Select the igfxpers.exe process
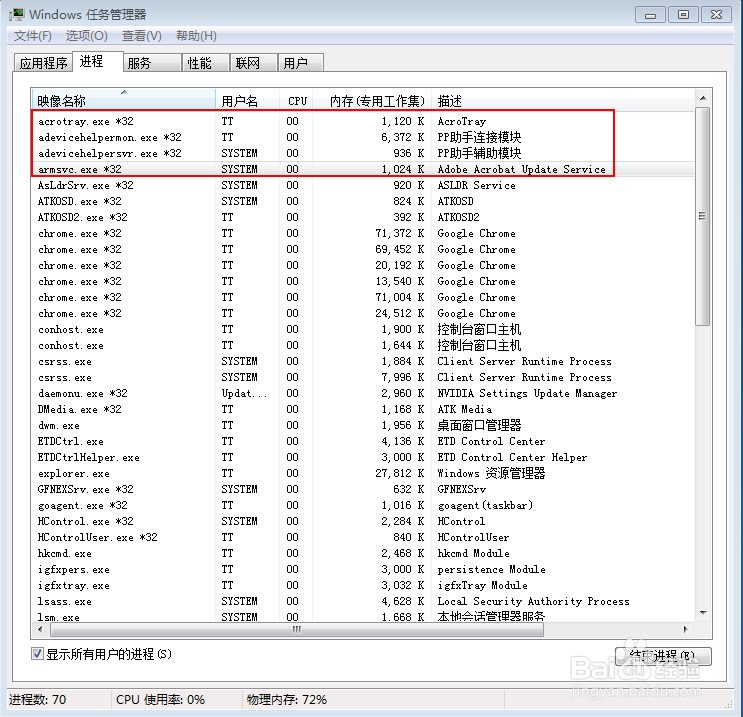This screenshot has width=743, height=717. coord(362,570)
